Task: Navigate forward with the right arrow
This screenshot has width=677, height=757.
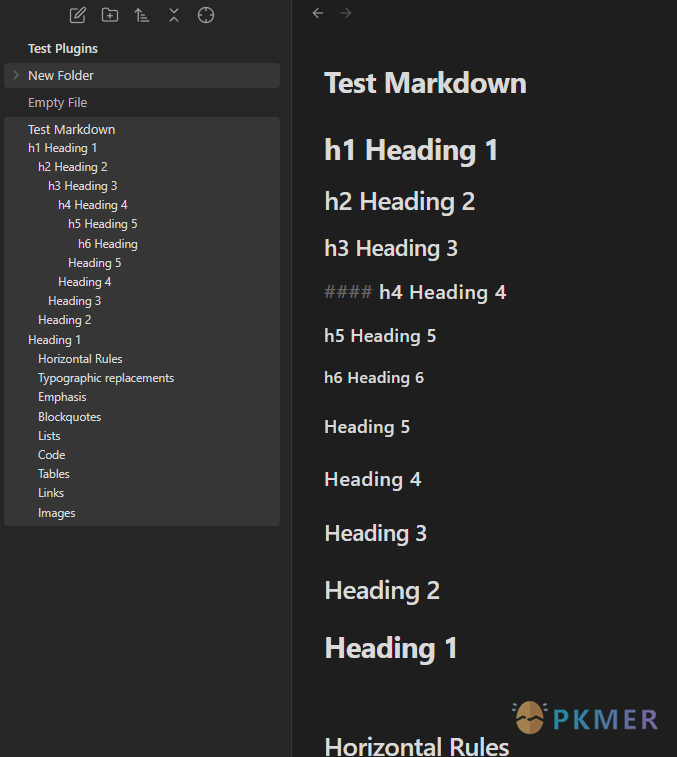Action: (x=346, y=13)
